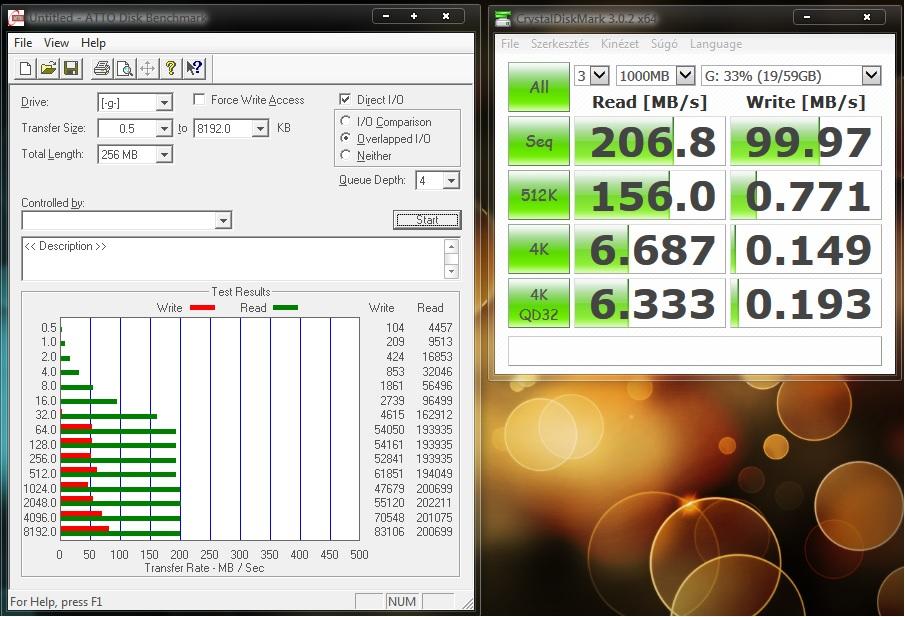Viewport: 905px width, 617px height.
Task: Open CrystalDiskMark Súgó menu
Action: [664, 44]
